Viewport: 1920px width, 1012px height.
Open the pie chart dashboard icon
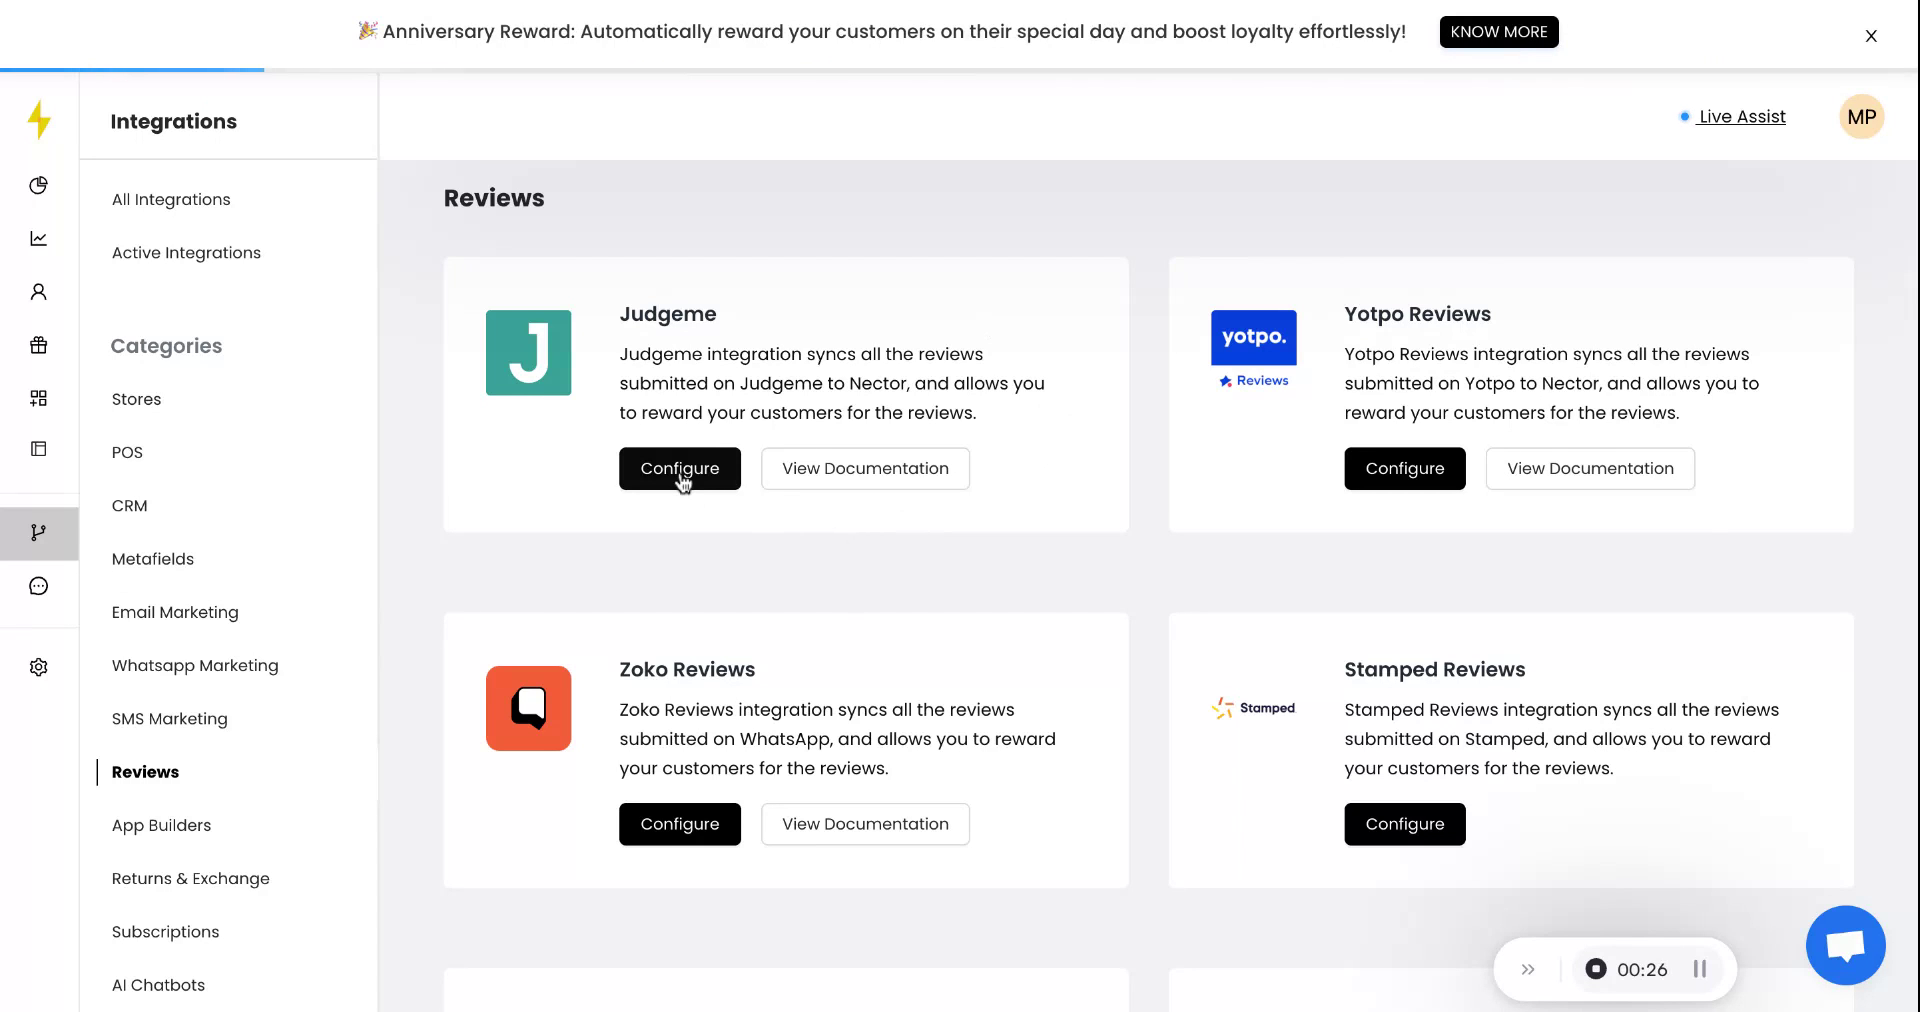(39, 185)
